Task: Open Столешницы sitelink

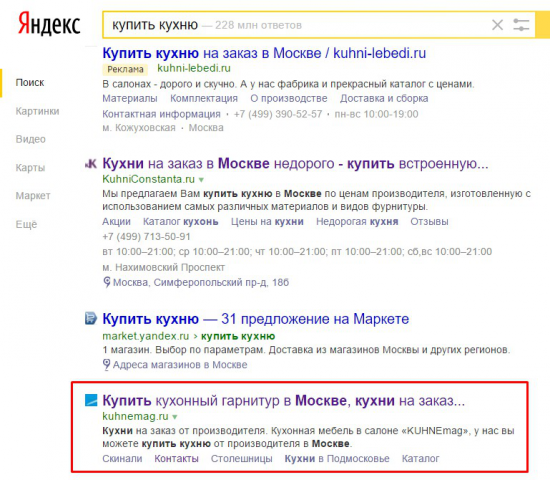Action: point(241,459)
